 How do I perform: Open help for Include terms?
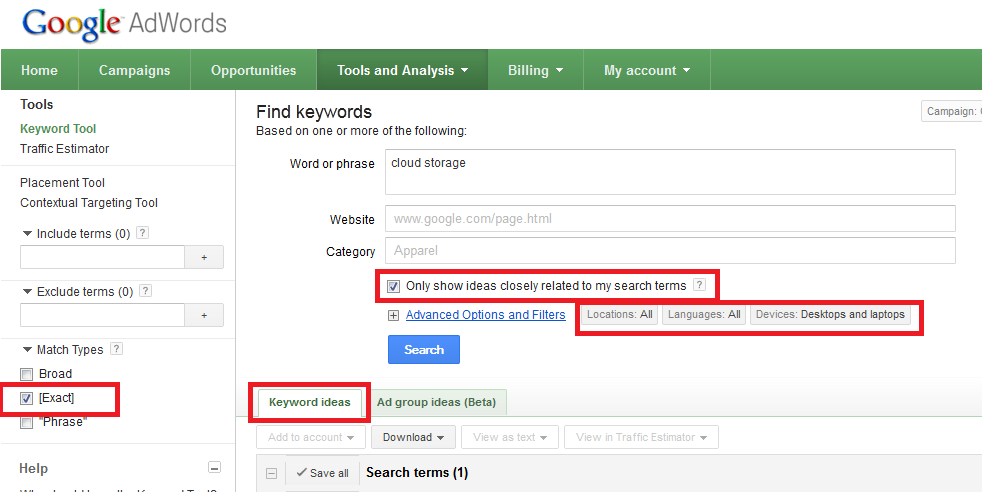click(143, 233)
